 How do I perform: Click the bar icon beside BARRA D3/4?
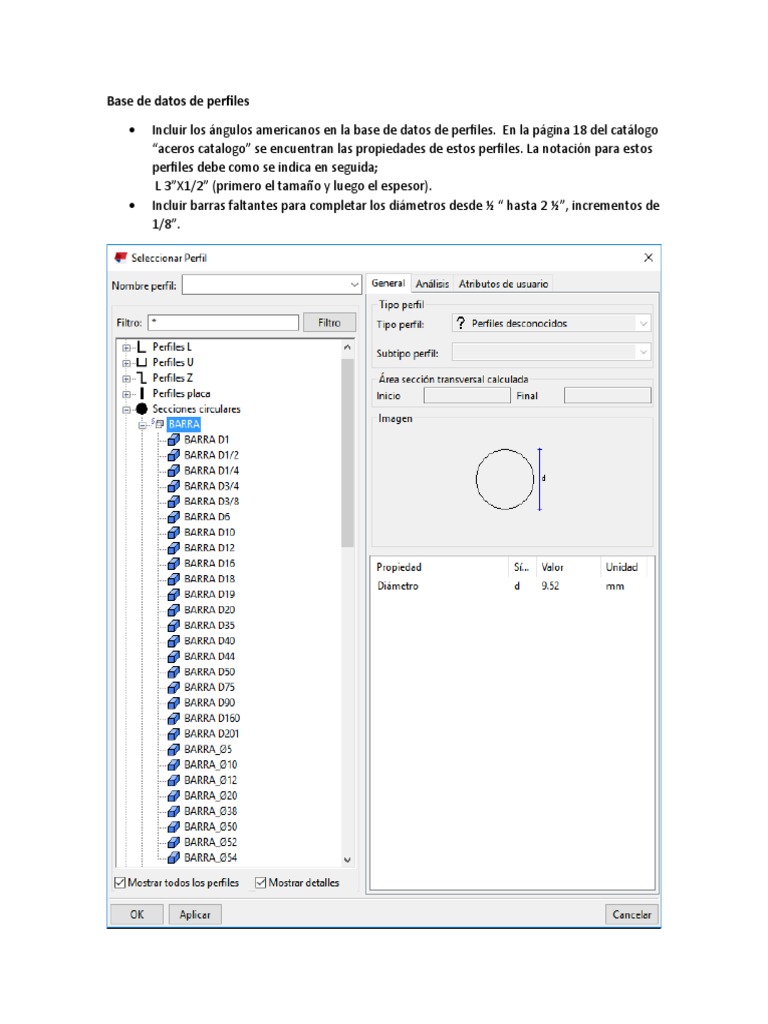click(x=173, y=485)
